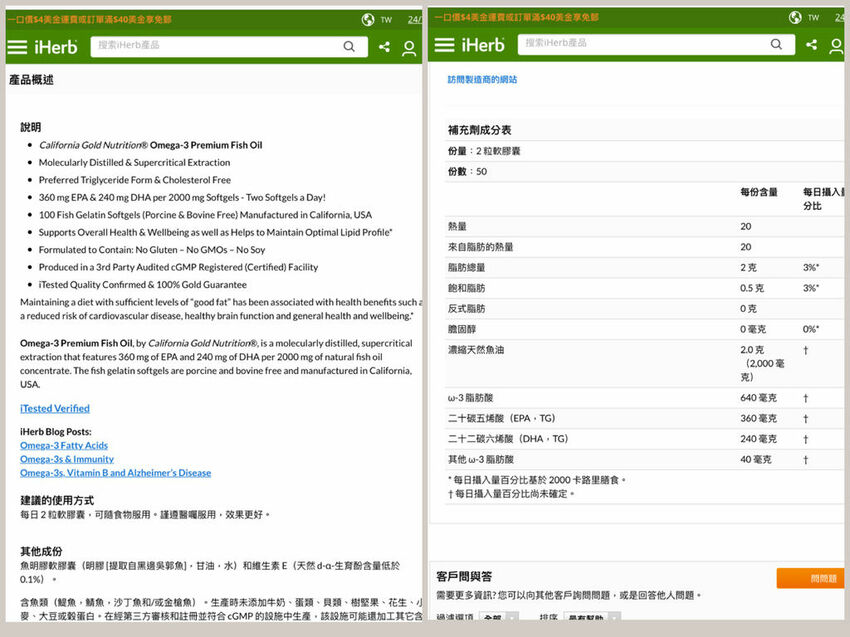Open the Omega-3 Fatty Acids blog link

pyautogui.click(x=64, y=446)
